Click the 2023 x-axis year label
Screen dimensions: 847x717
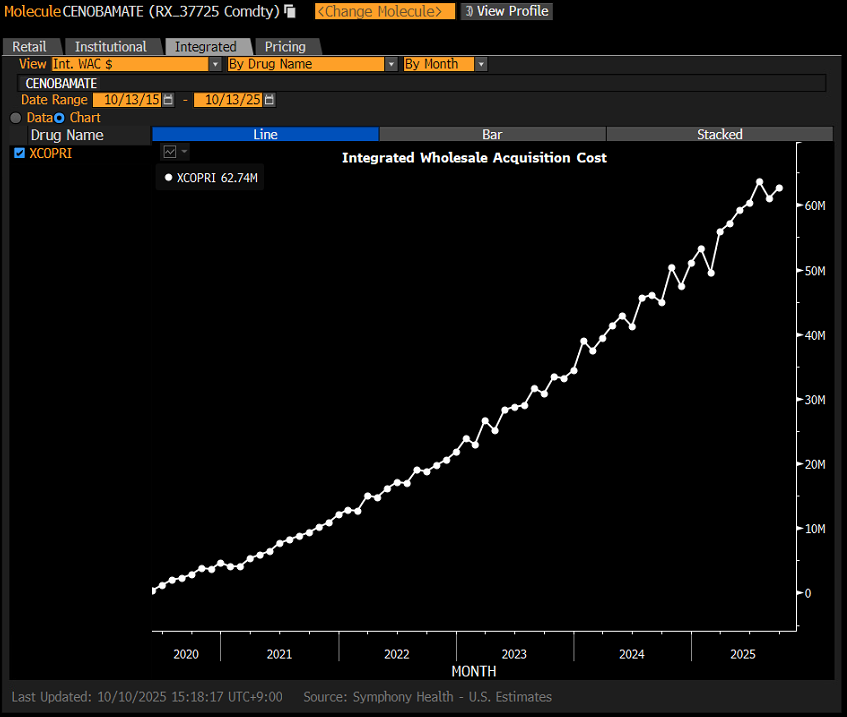coord(514,654)
